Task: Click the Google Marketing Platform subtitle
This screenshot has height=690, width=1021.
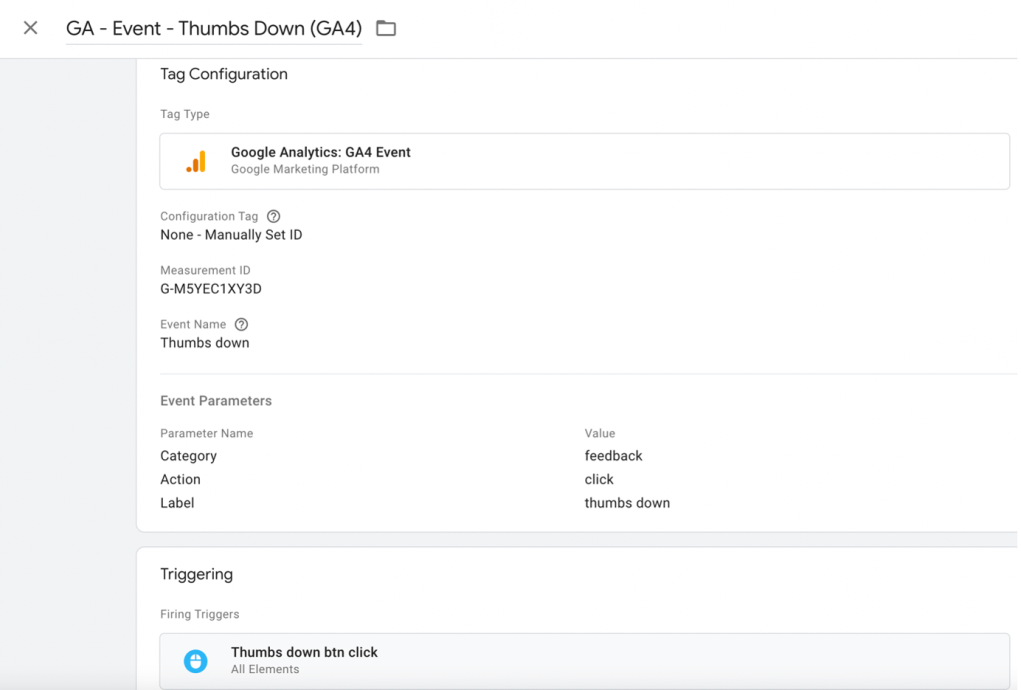Action: pyautogui.click(x=305, y=169)
